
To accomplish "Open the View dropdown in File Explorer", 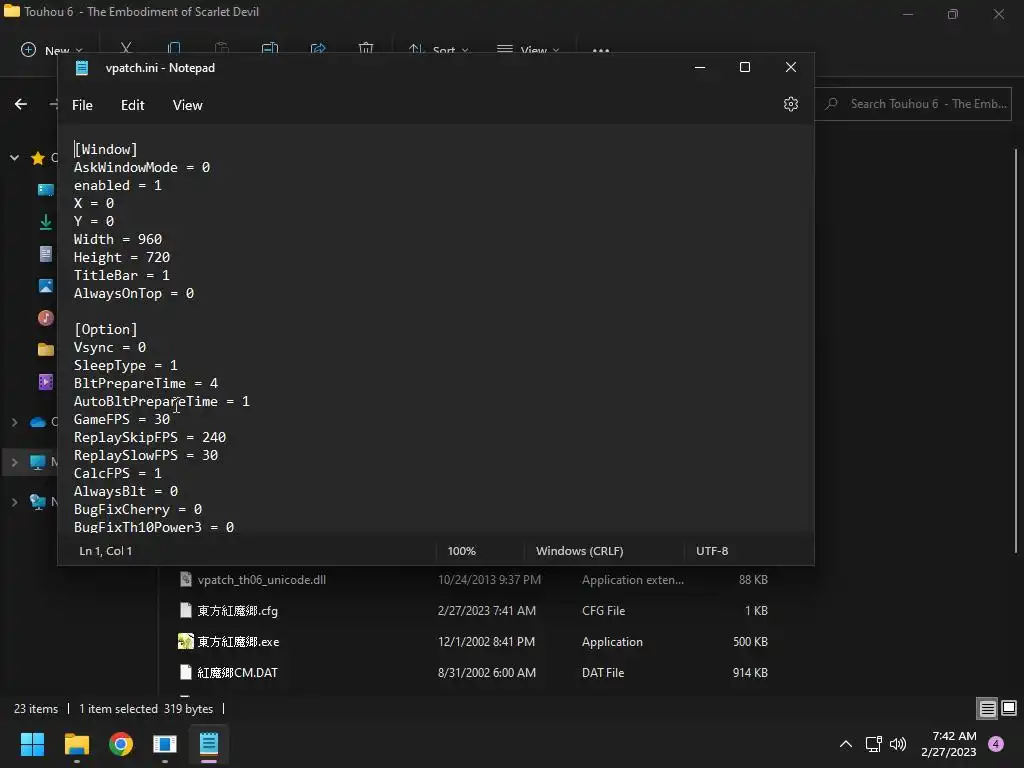I will coord(528,50).
